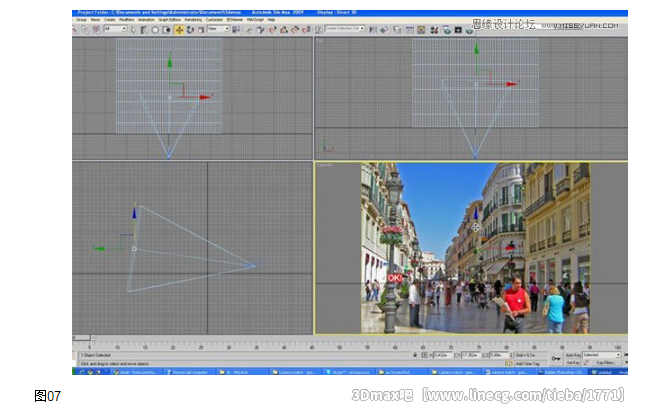Click the Mirror tool icon
Image resolution: width=664 pixels, height=414 pixels.
point(373,30)
